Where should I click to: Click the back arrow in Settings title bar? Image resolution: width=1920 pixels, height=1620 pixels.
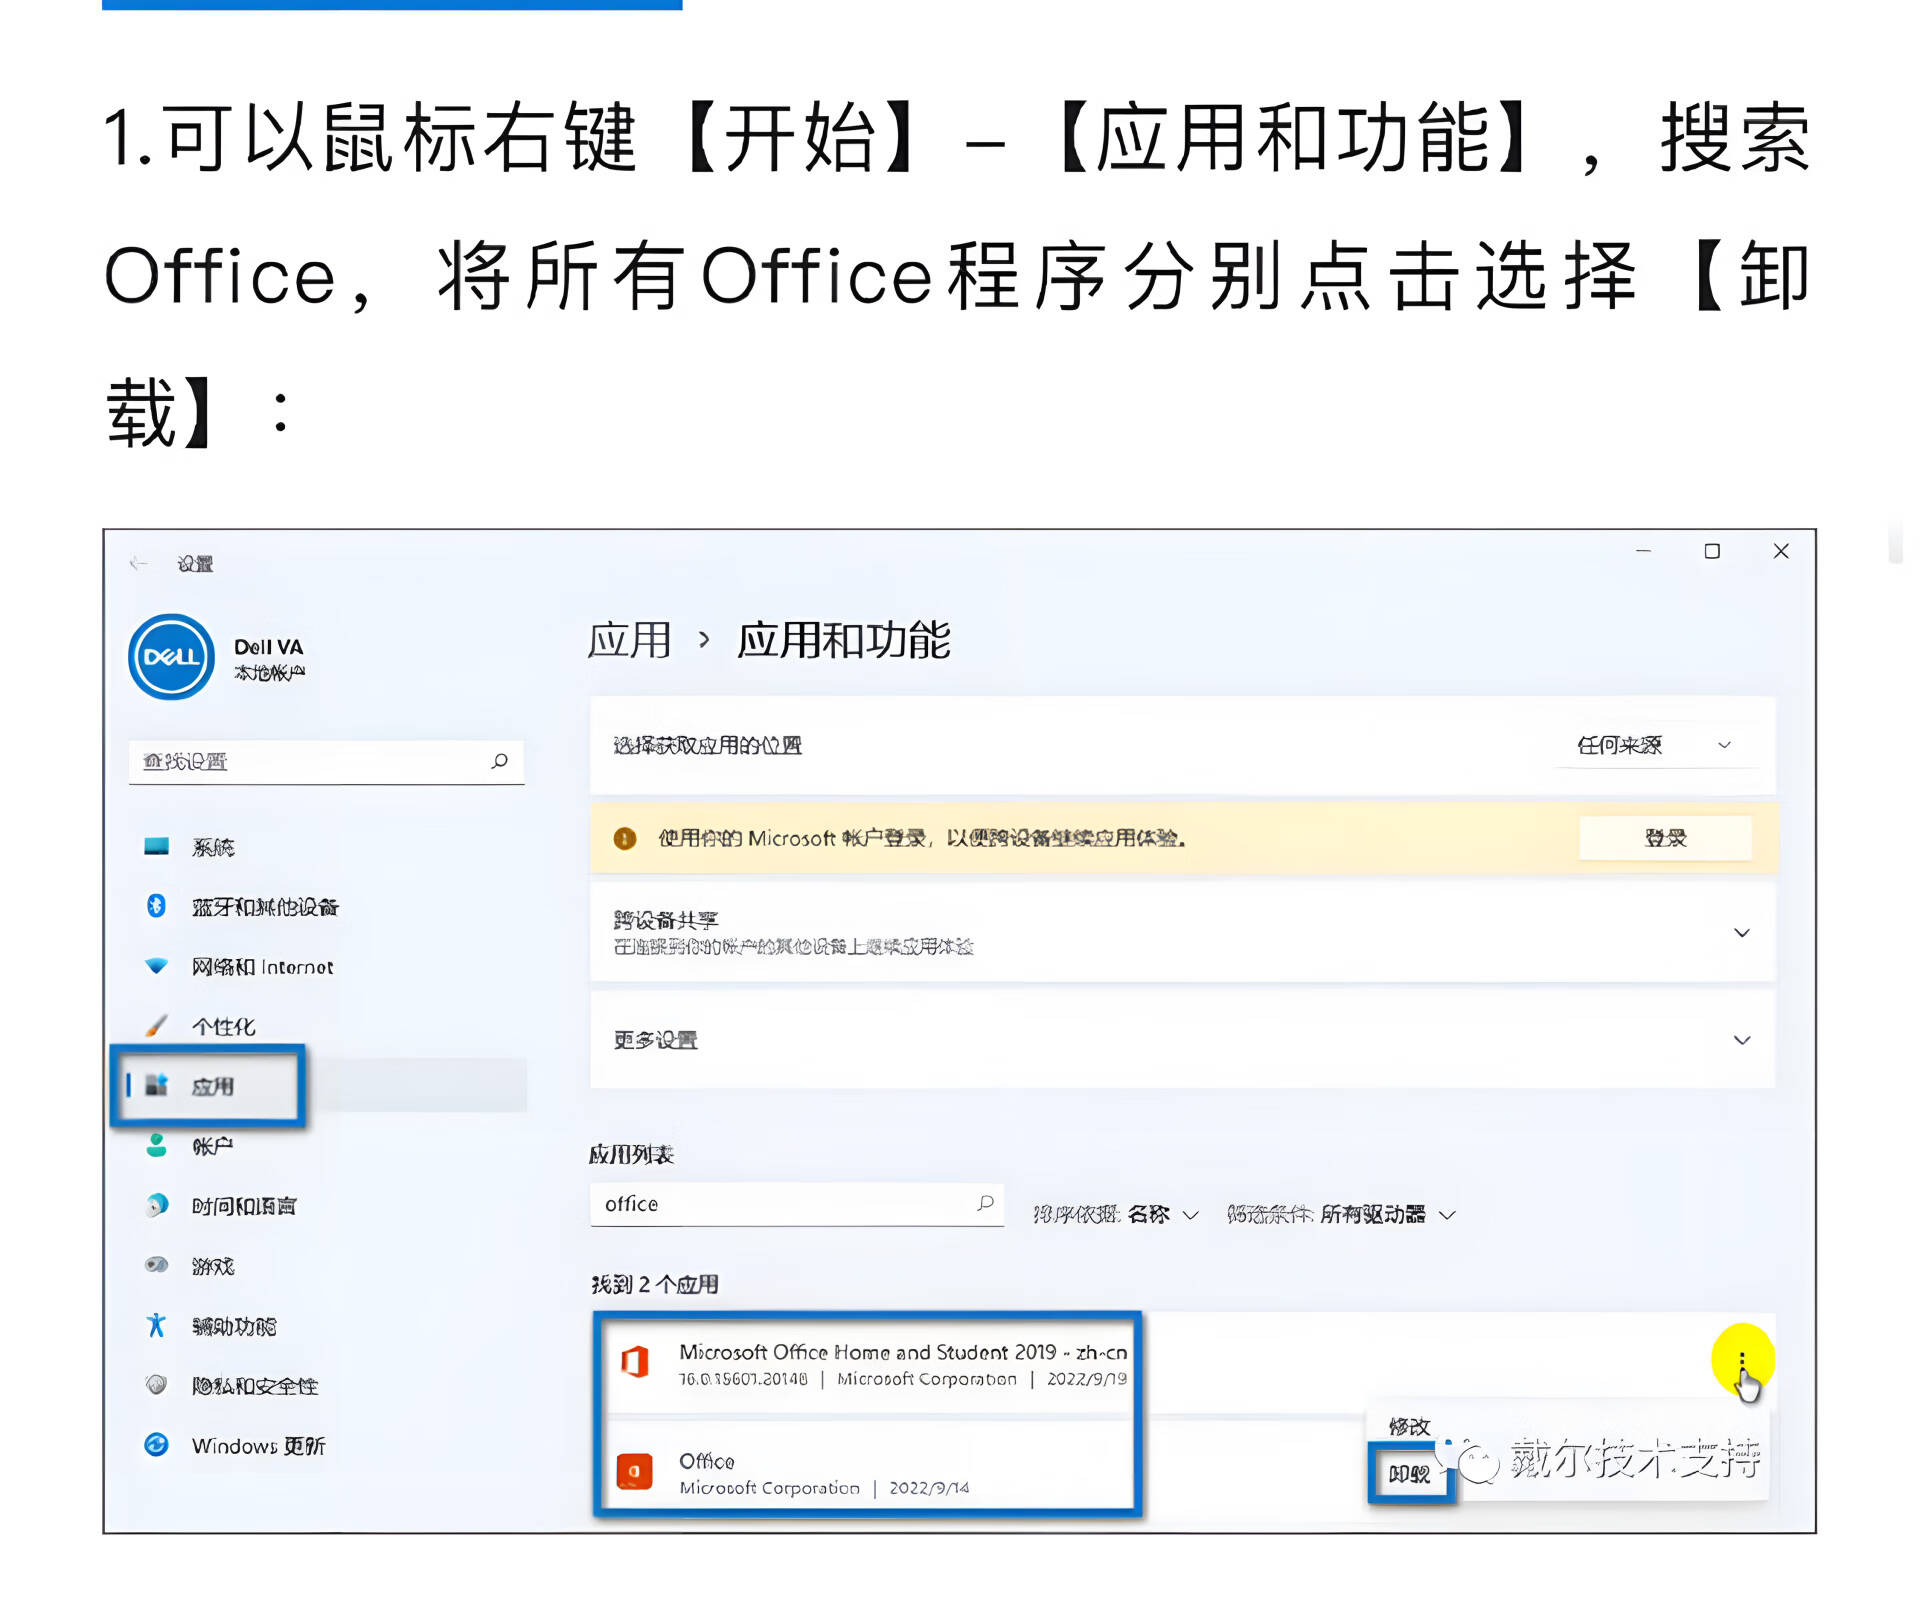(x=138, y=564)
